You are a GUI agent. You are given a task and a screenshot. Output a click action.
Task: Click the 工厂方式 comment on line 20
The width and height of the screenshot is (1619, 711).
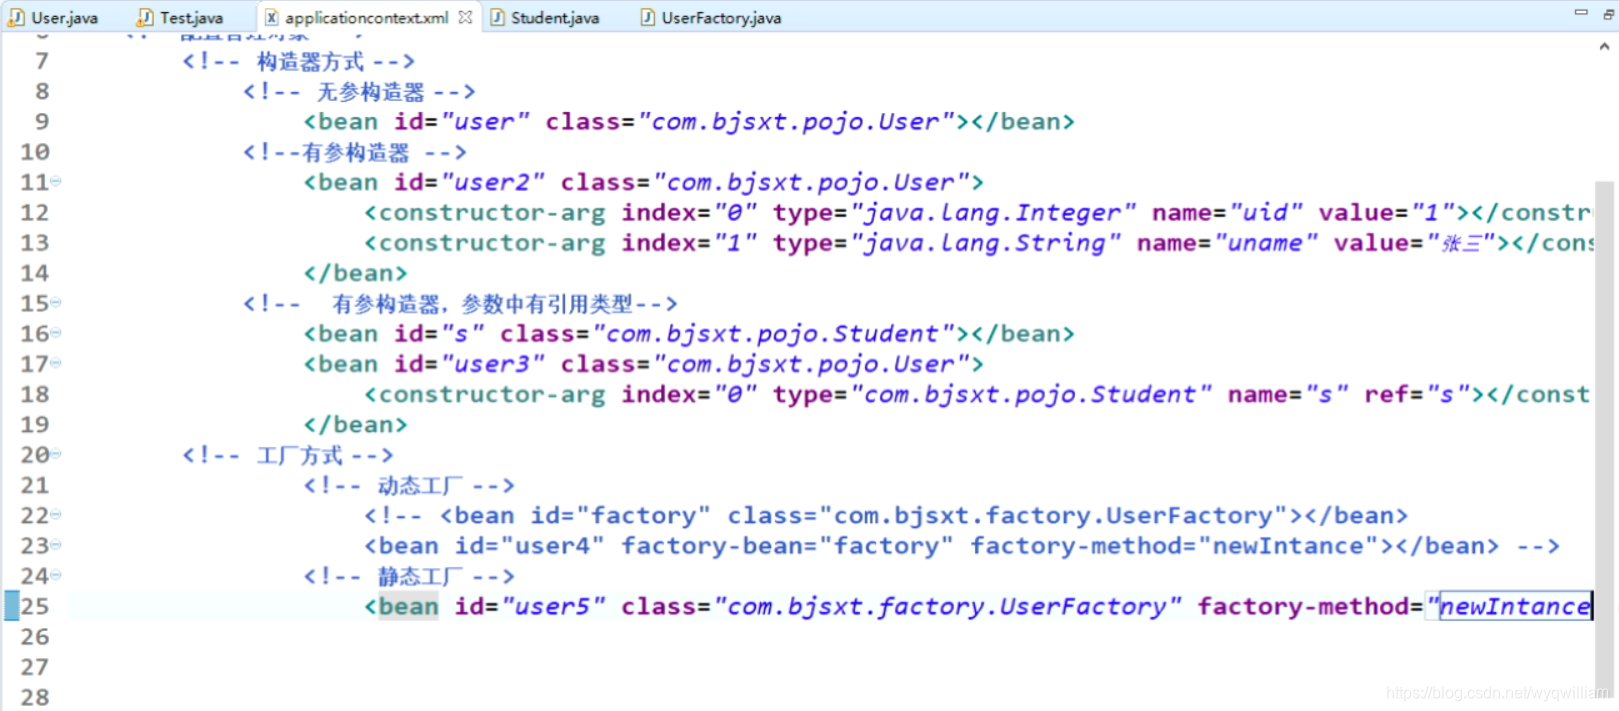pyautogui.click(x=288, y=456)
